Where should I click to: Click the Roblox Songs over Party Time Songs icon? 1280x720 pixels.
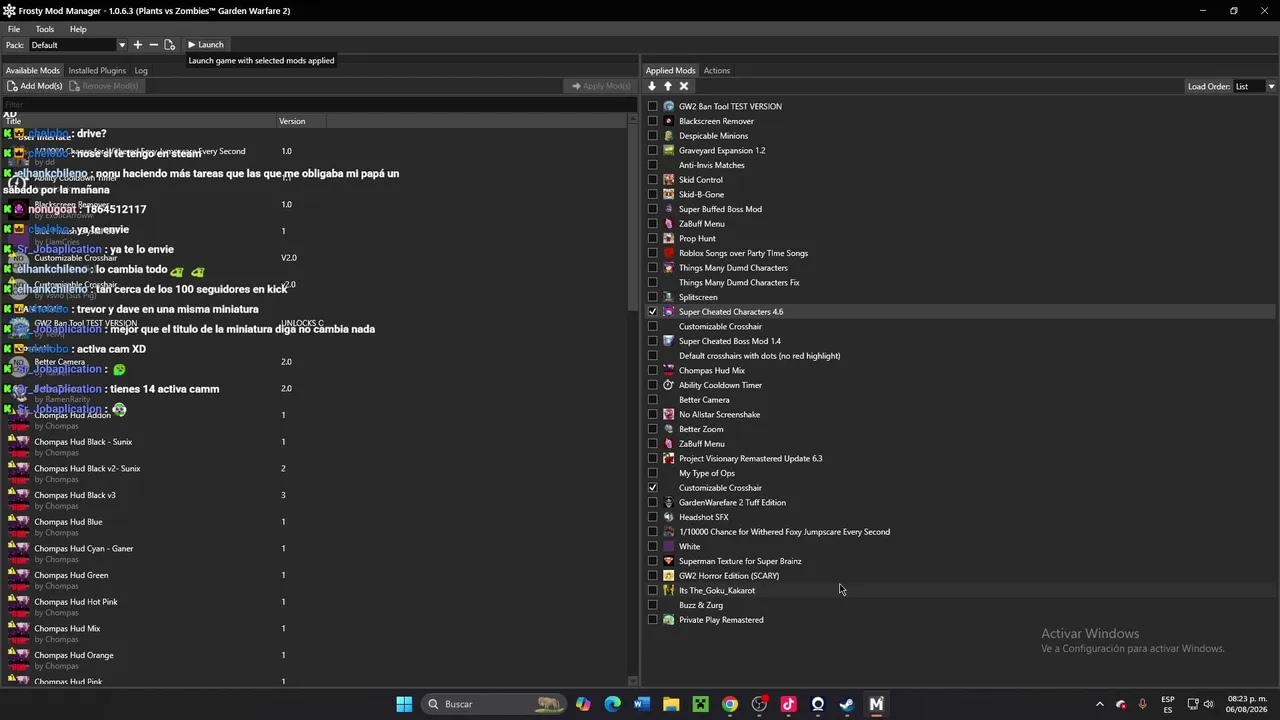(x=669, y=253)
